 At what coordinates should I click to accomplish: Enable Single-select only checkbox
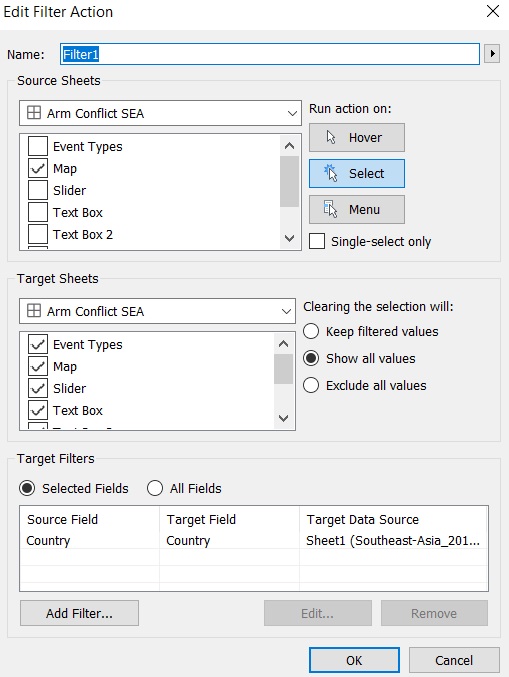(317, 241)
